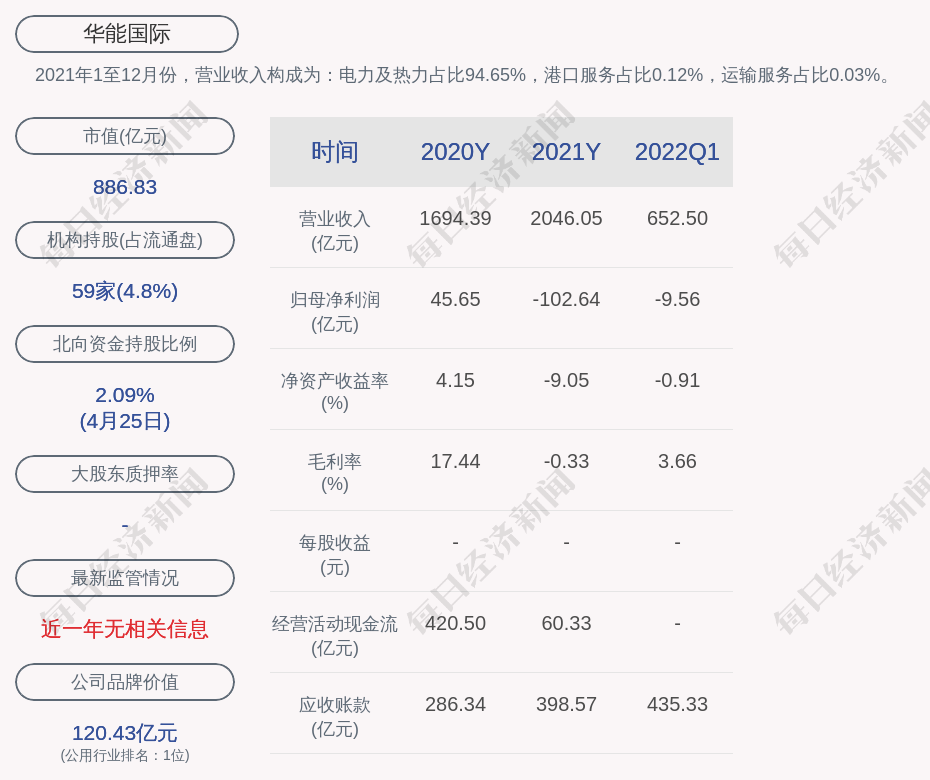Viewport: 930px width, 780px height.
Task: Select the 每股收益(元) row label
Action: click(x=335, y=555)
